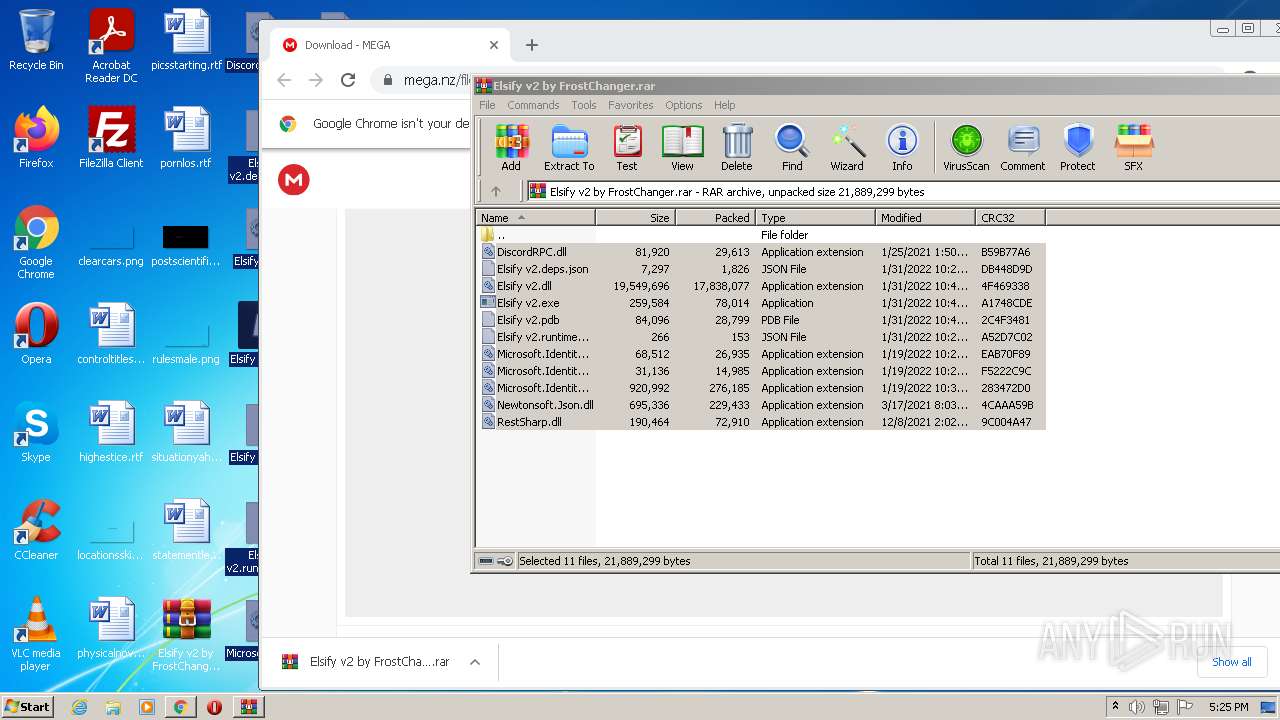Open CCleaner desktop shortcut
This screenshot has height=720, width=1280.
pyautogui.click(x=36, y=530)
